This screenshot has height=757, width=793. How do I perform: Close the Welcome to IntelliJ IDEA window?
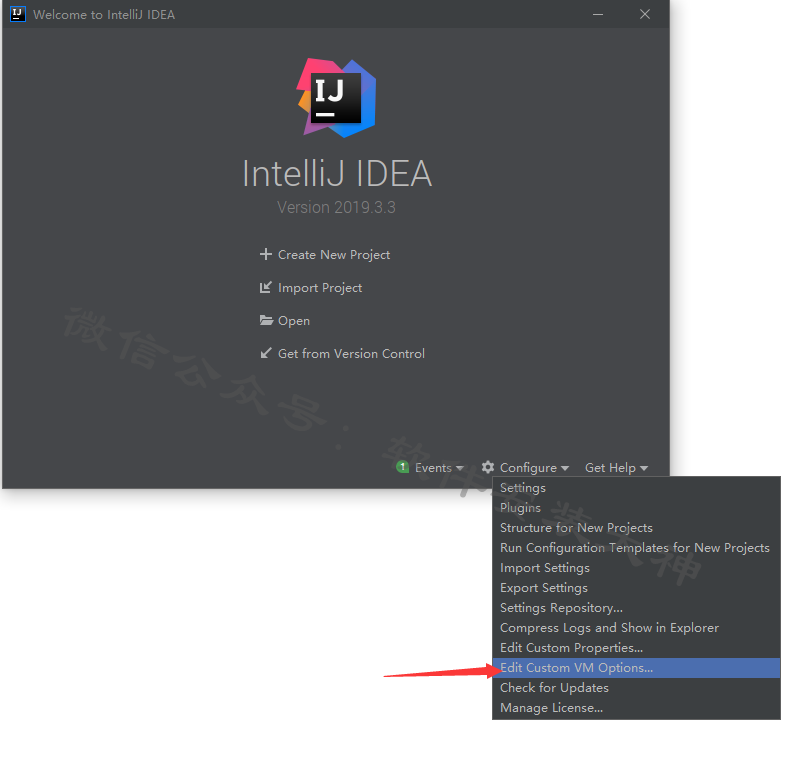(x=645, y=14)
